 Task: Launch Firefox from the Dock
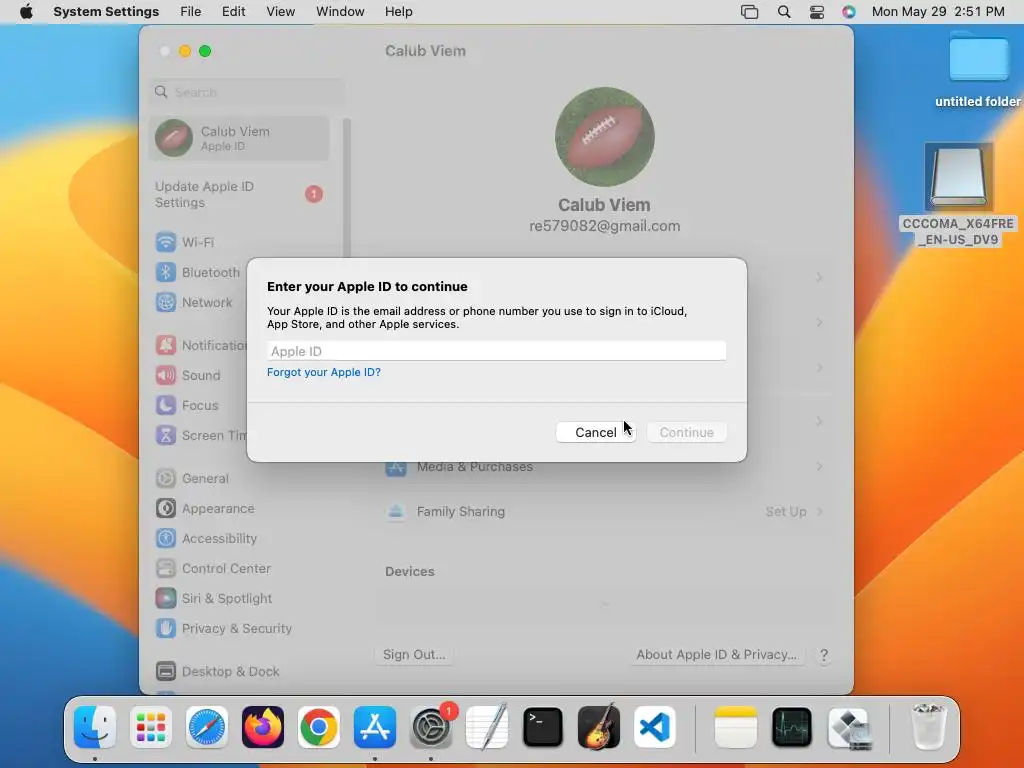coord(263,727)
